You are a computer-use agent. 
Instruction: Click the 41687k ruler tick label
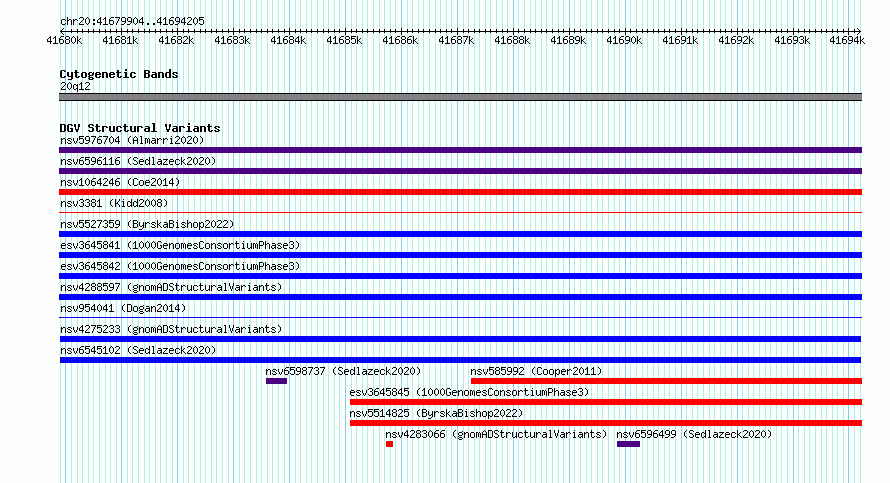[456, 40]
